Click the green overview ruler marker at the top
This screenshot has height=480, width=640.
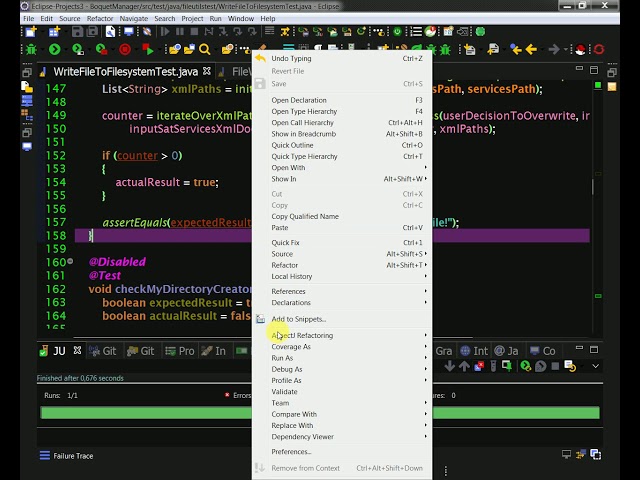point(598,85)
